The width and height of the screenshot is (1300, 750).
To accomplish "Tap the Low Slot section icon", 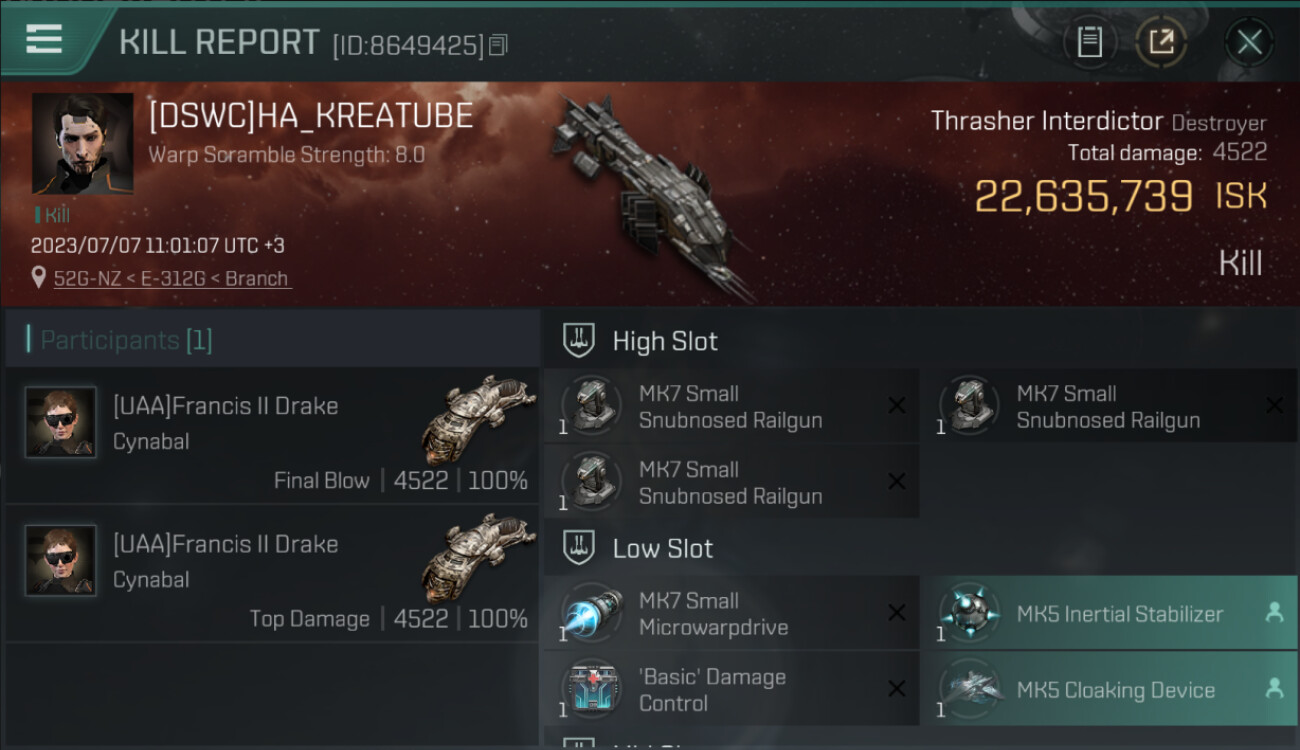I will pyautogui.click(x=579, y=547).
